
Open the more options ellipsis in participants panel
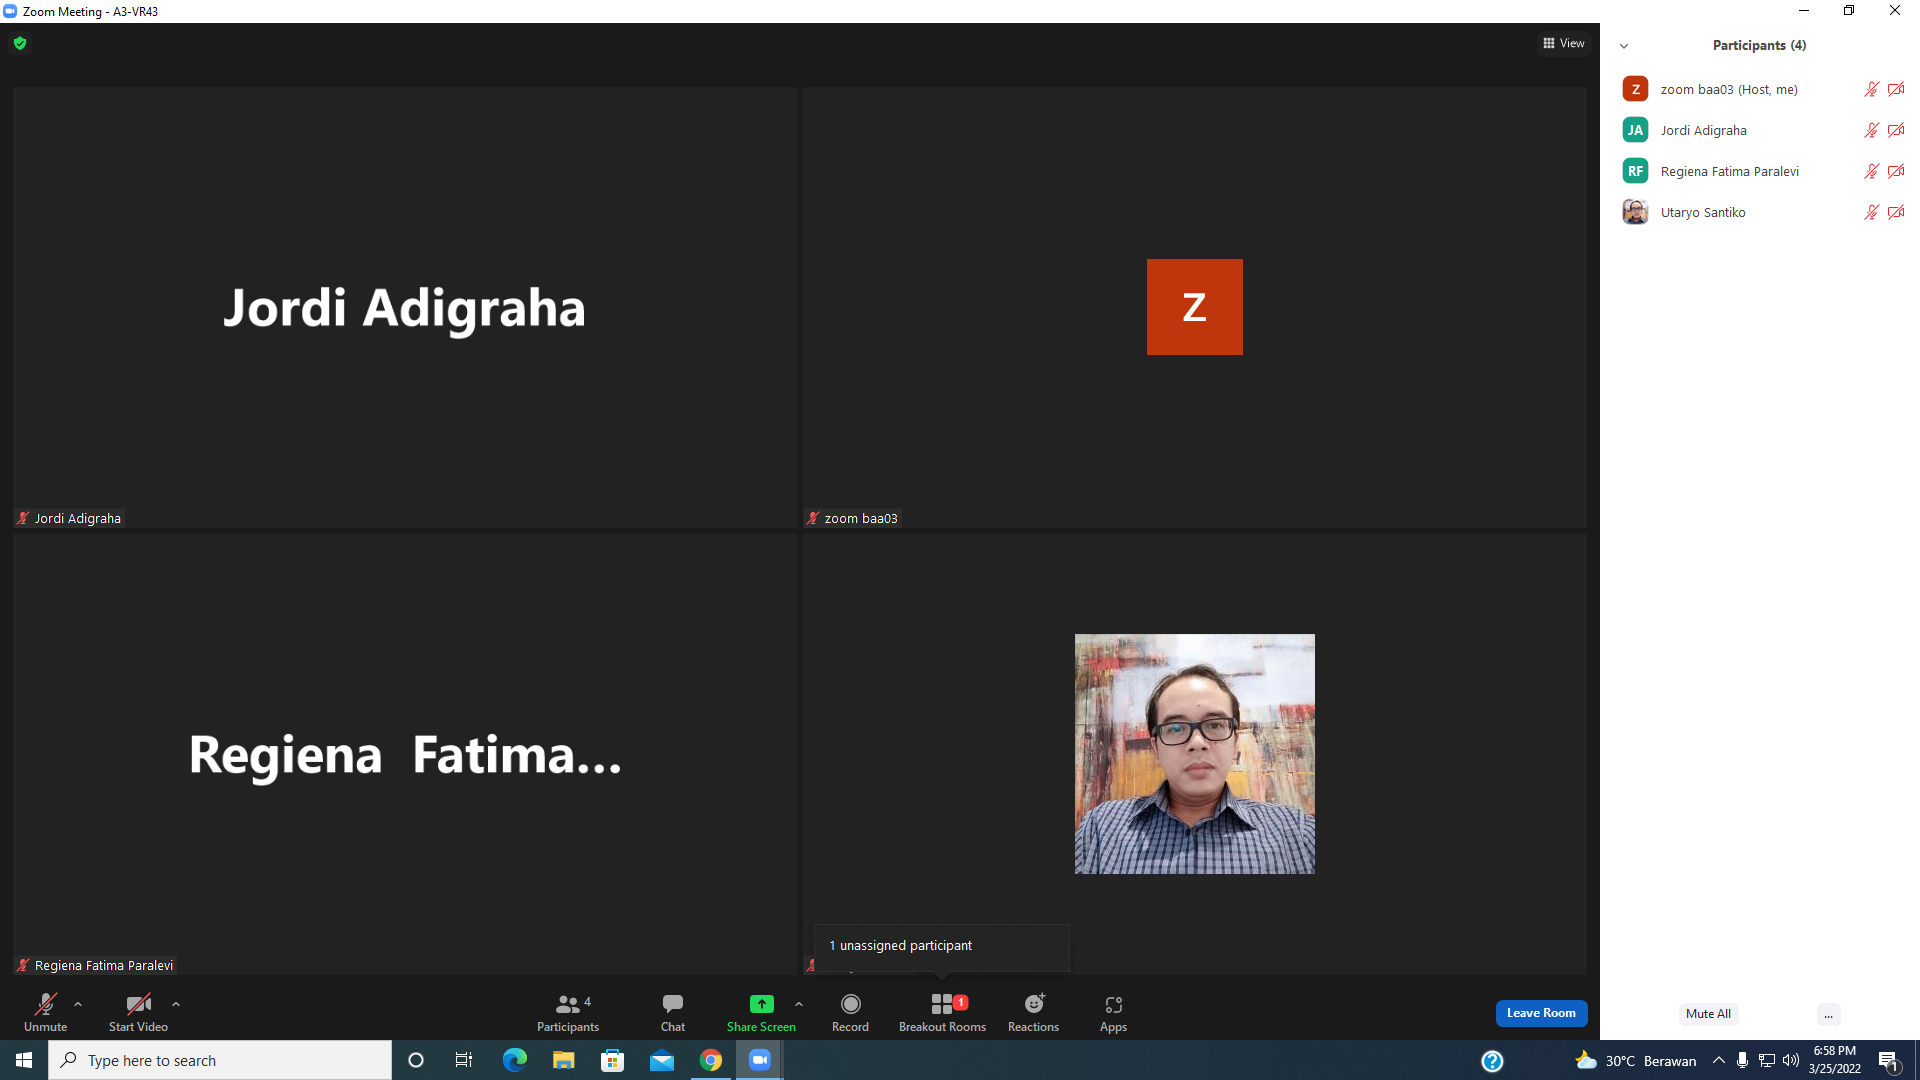[1828, 1014]
